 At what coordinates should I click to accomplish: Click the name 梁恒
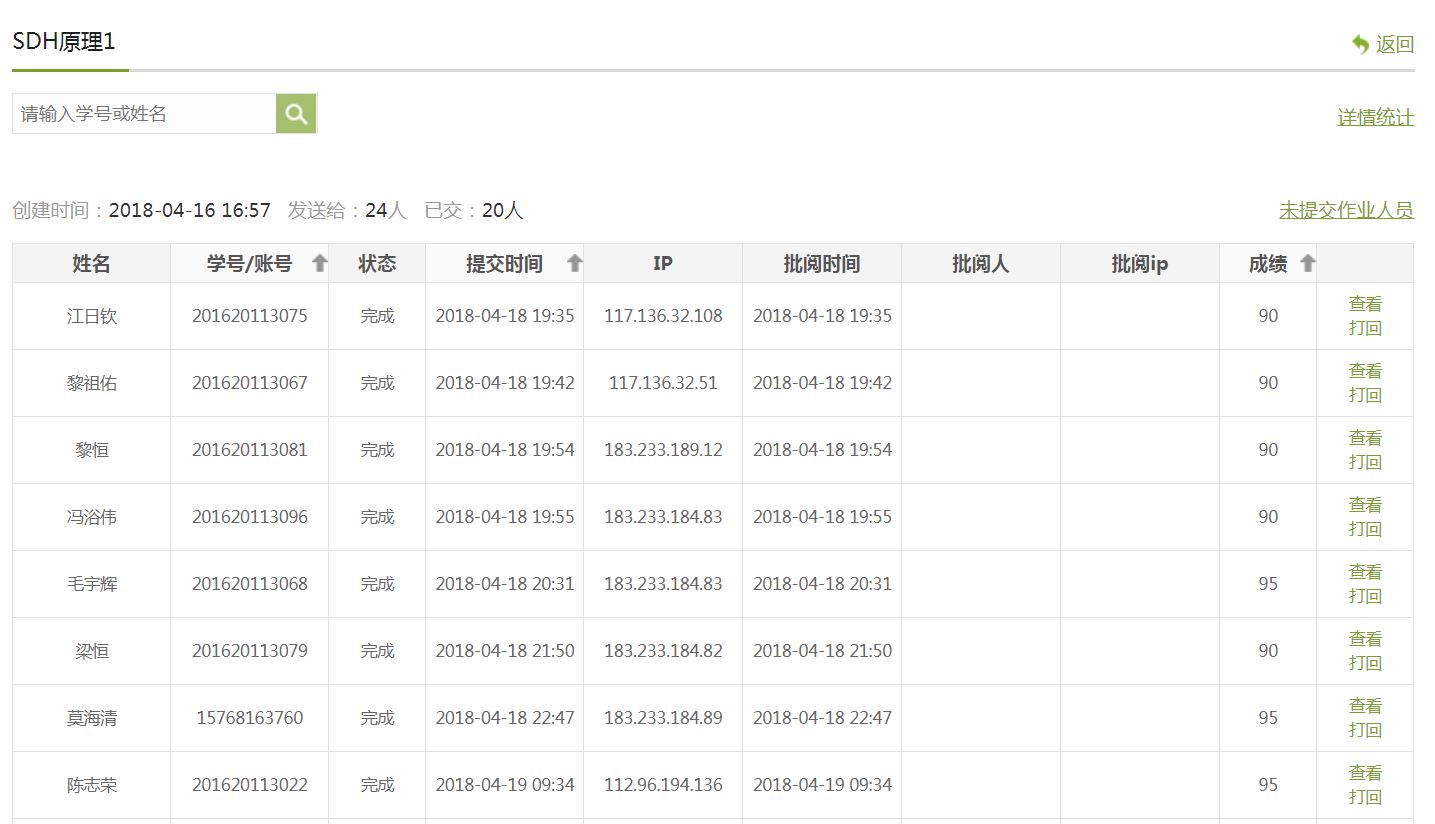(x=92, y=651)
